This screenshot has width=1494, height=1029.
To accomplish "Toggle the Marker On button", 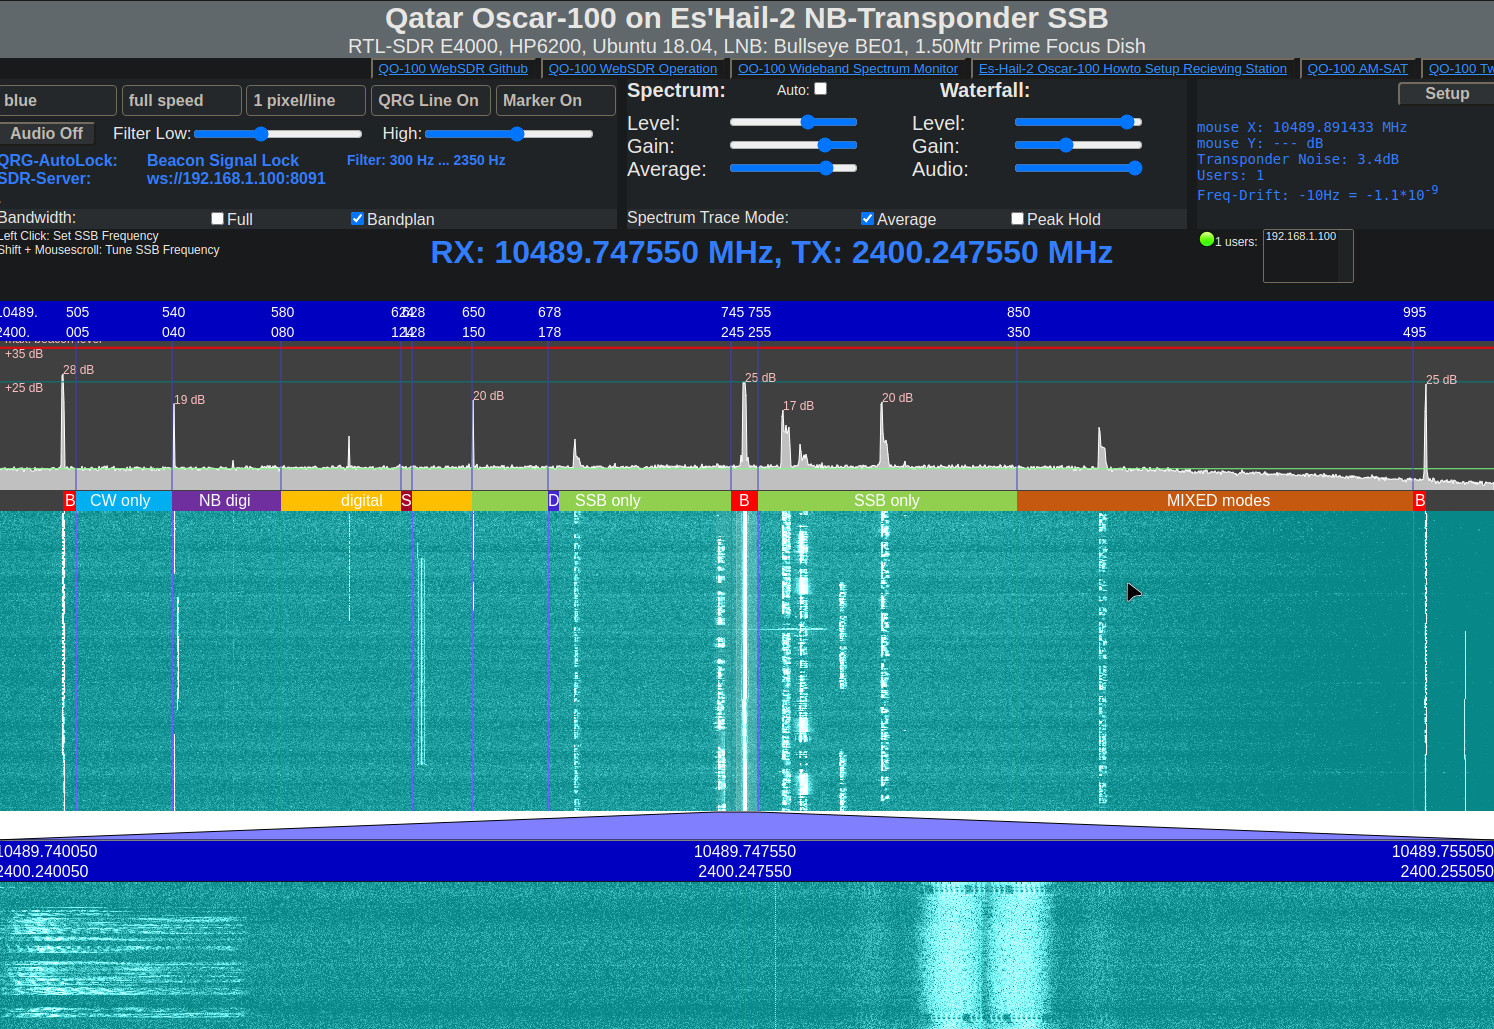I will tap(555, 100).
